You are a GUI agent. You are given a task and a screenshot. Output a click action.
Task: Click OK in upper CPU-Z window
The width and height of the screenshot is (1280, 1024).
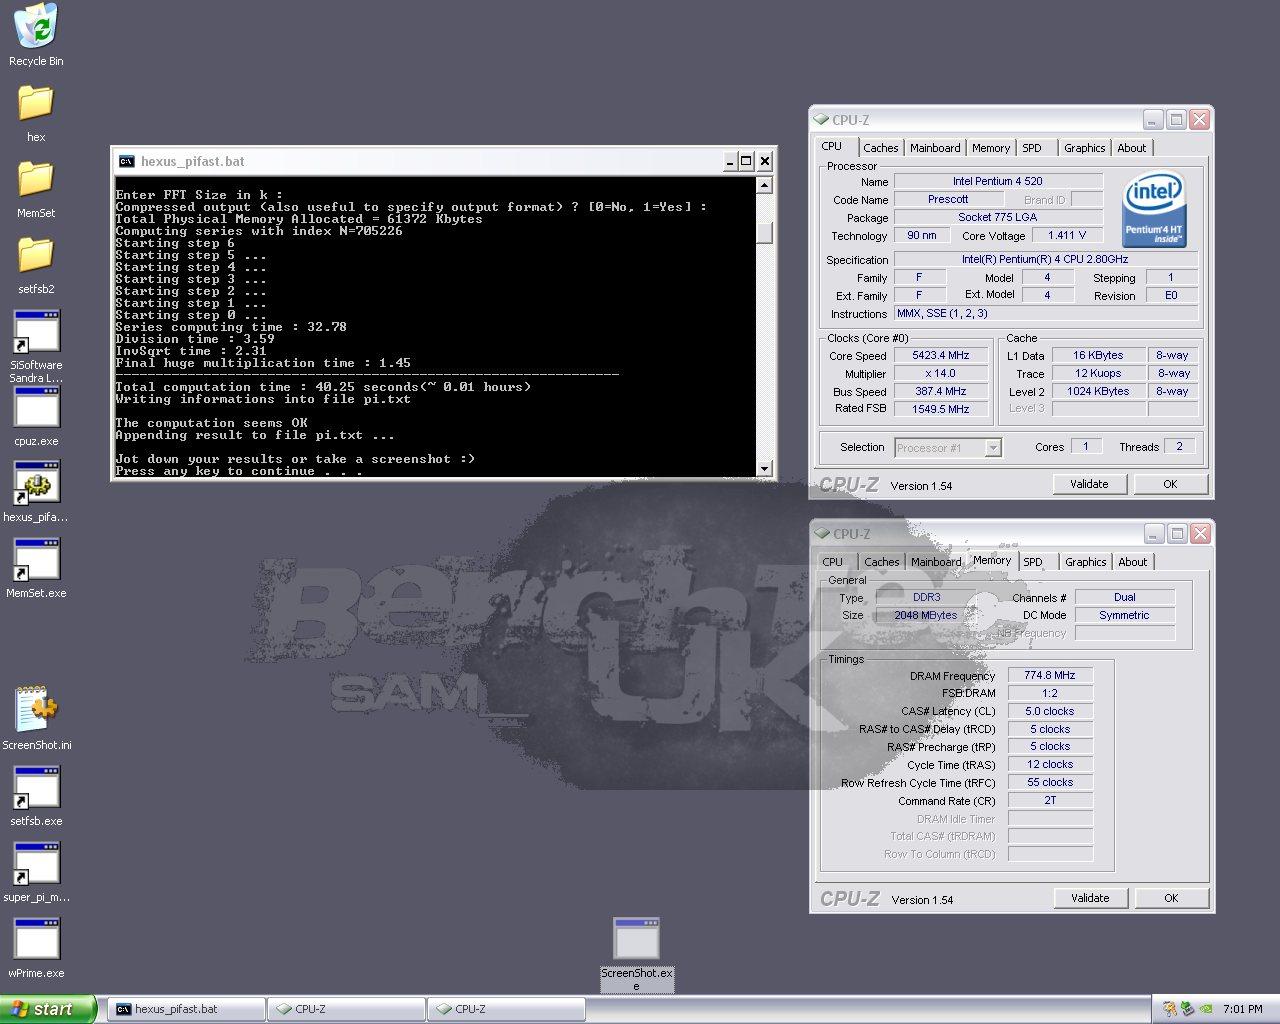point(1170,484)
